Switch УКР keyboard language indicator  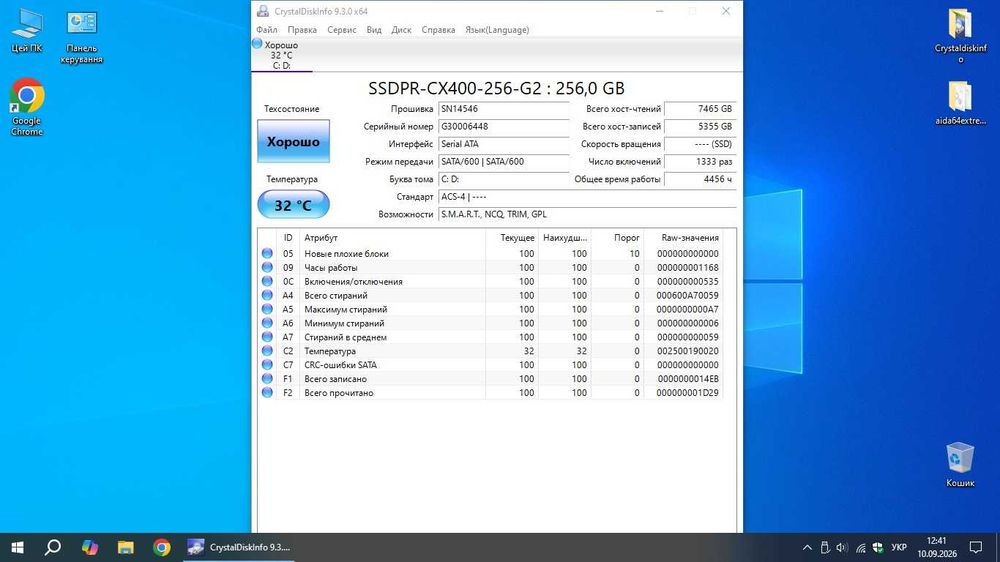[899, 547]
